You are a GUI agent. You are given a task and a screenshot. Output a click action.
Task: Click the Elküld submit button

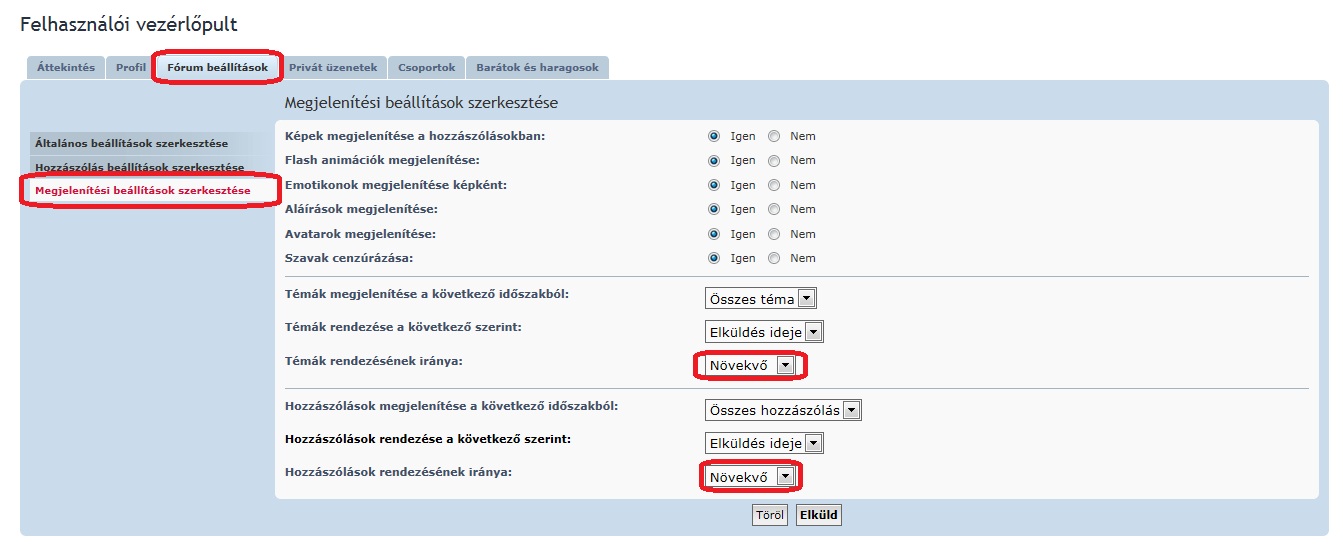pyautogui.click(x=819, y=516)
